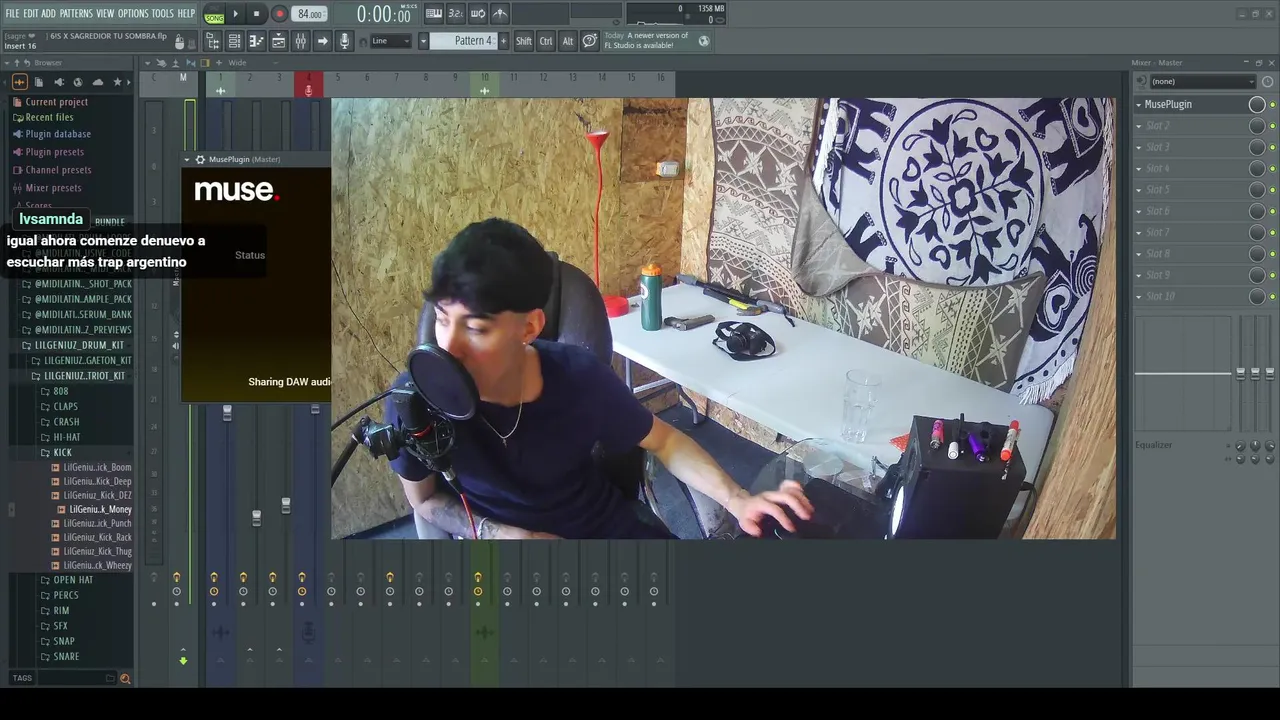Expand the LILGENIUZ.GAETON_KIT folder
This screenshot has height=720, width=1280.
click(86, 360)
